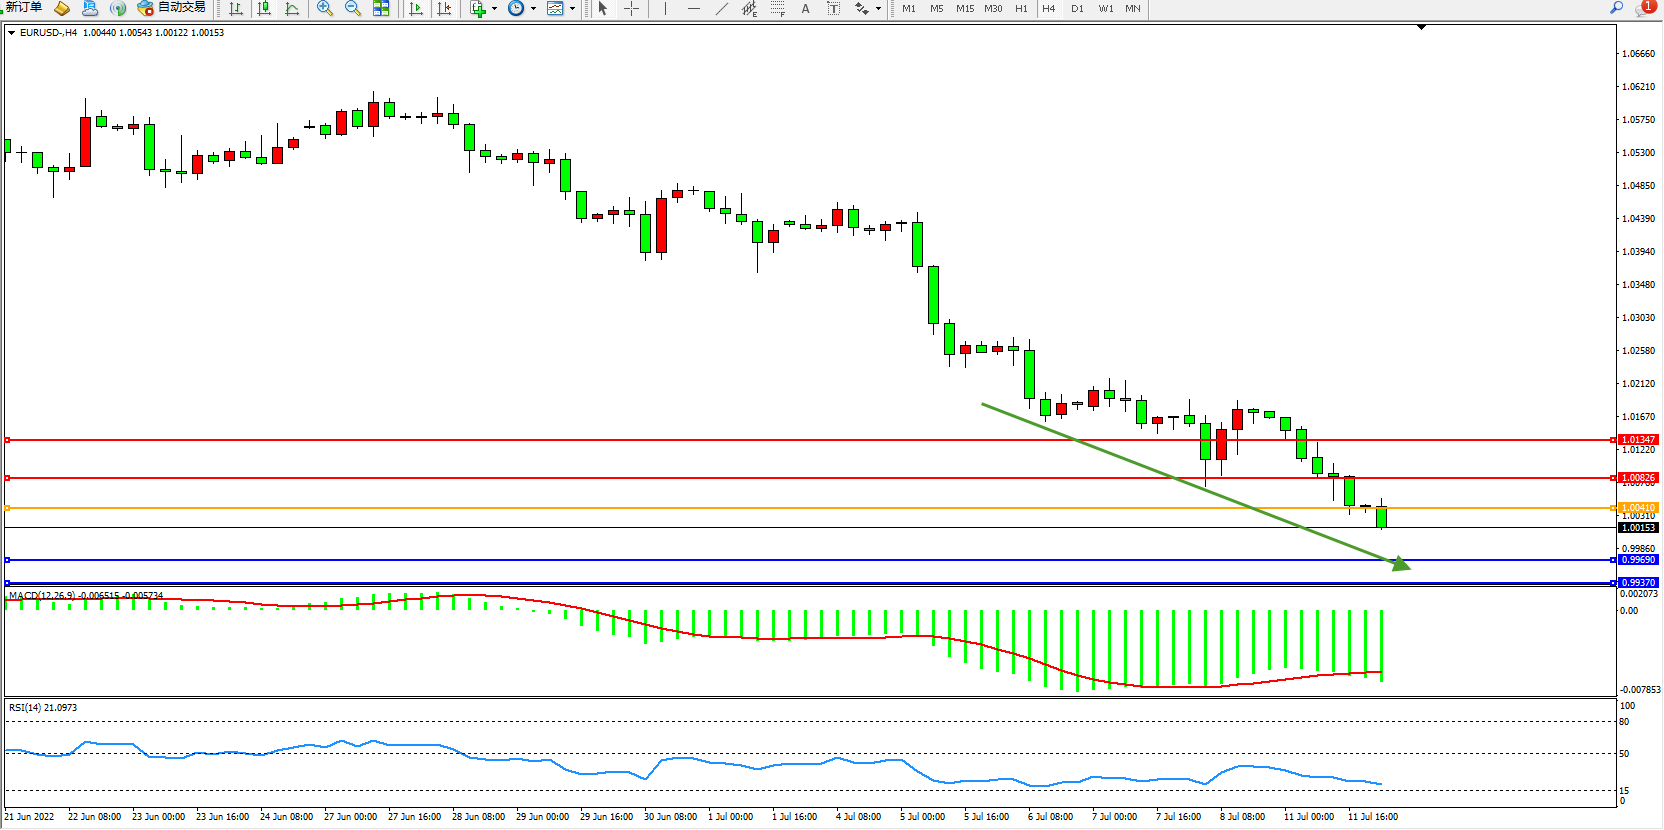Switch to the M15 timeframe
Image resolution: width=1664 pixels, height=830 pixels.
pos(964,8)
